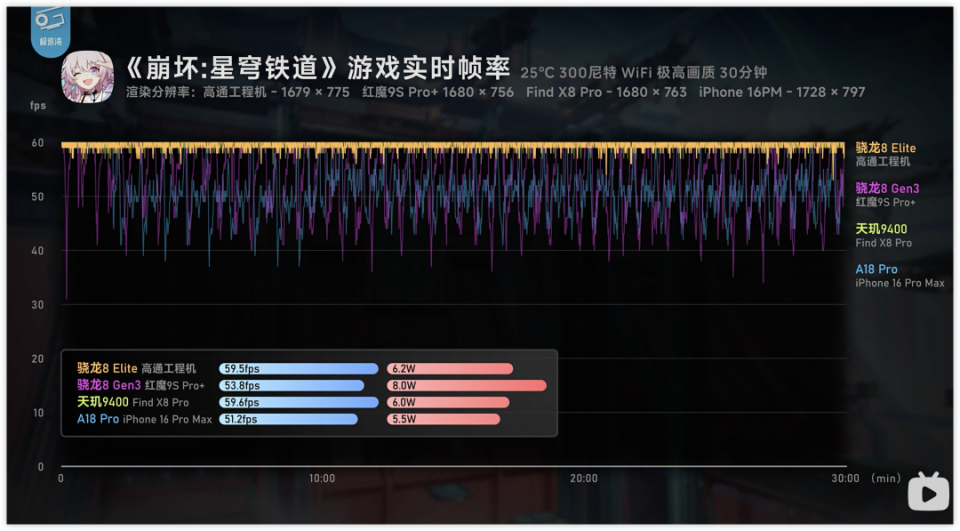This screenshot has width=960, height=531.
Task: Click the 5.5W power bar
Action: coord(443,420)
